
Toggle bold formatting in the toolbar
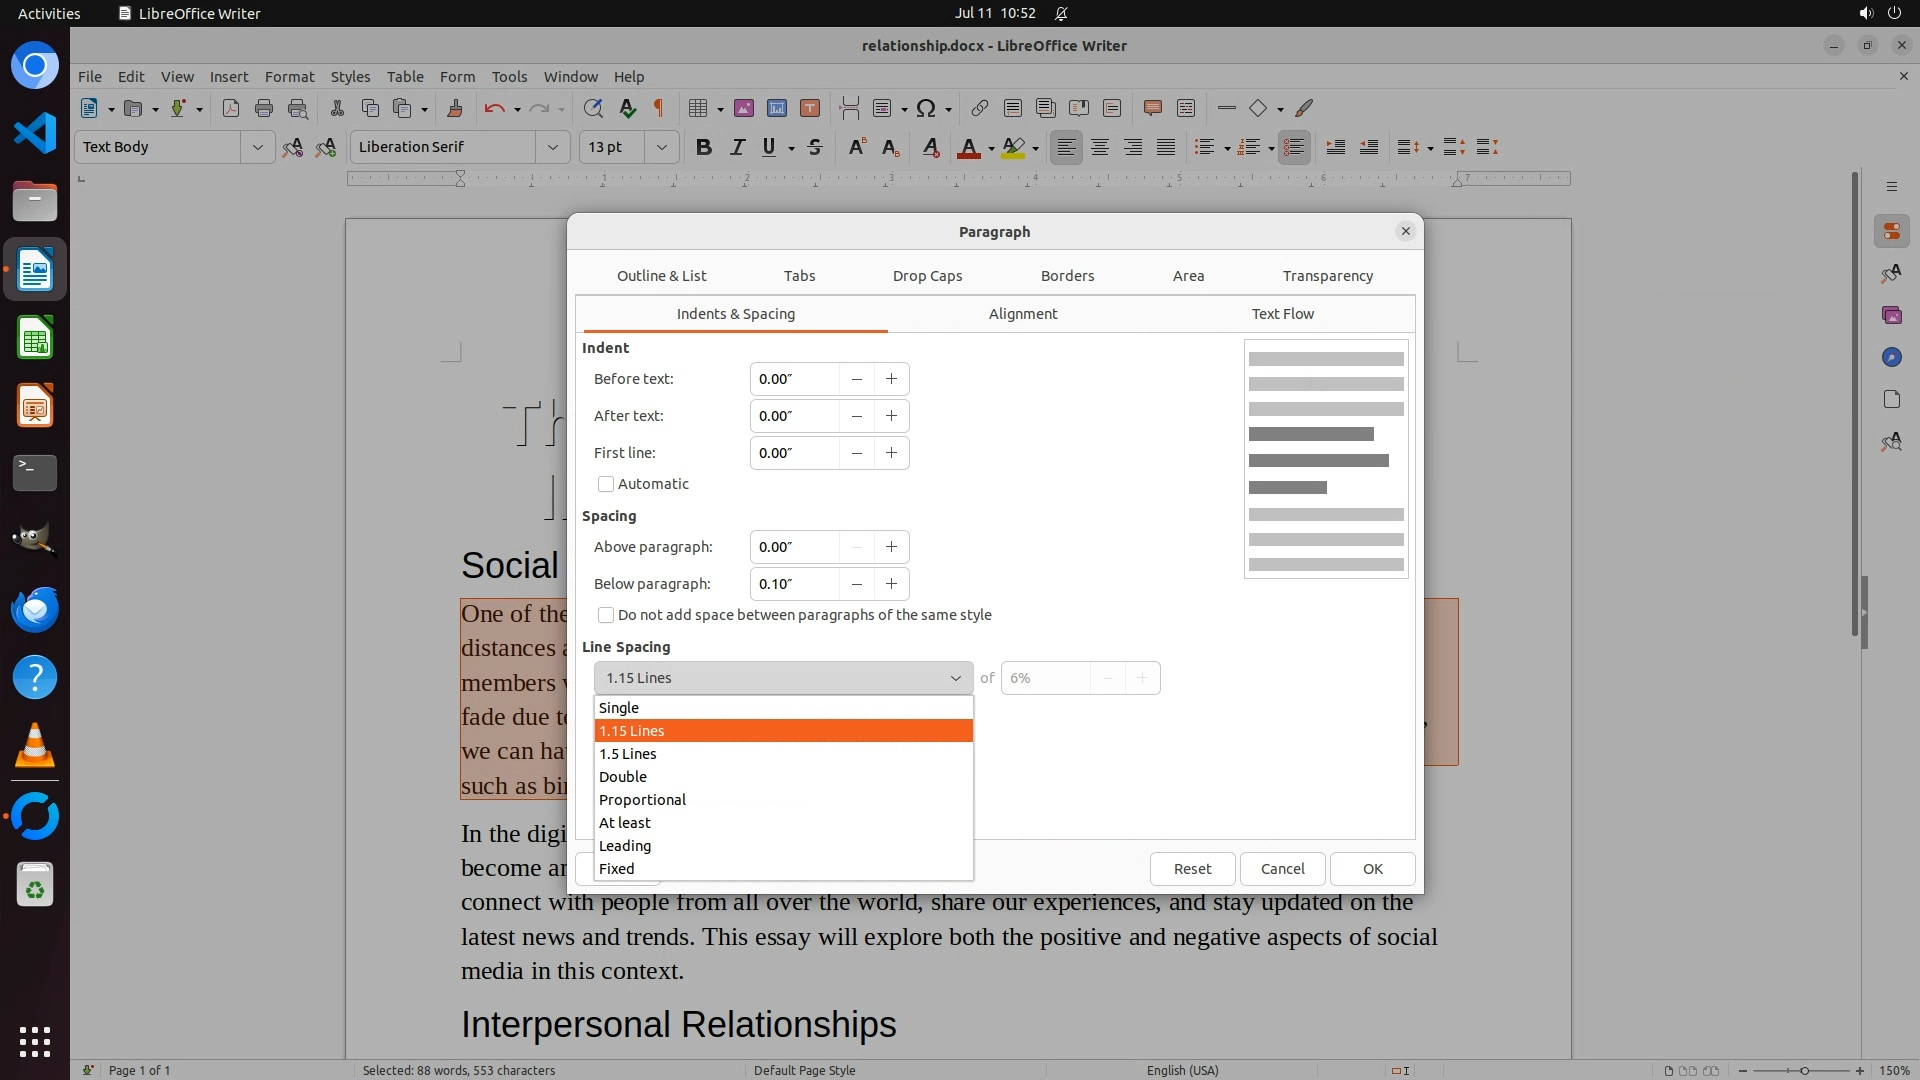[703, 147]
